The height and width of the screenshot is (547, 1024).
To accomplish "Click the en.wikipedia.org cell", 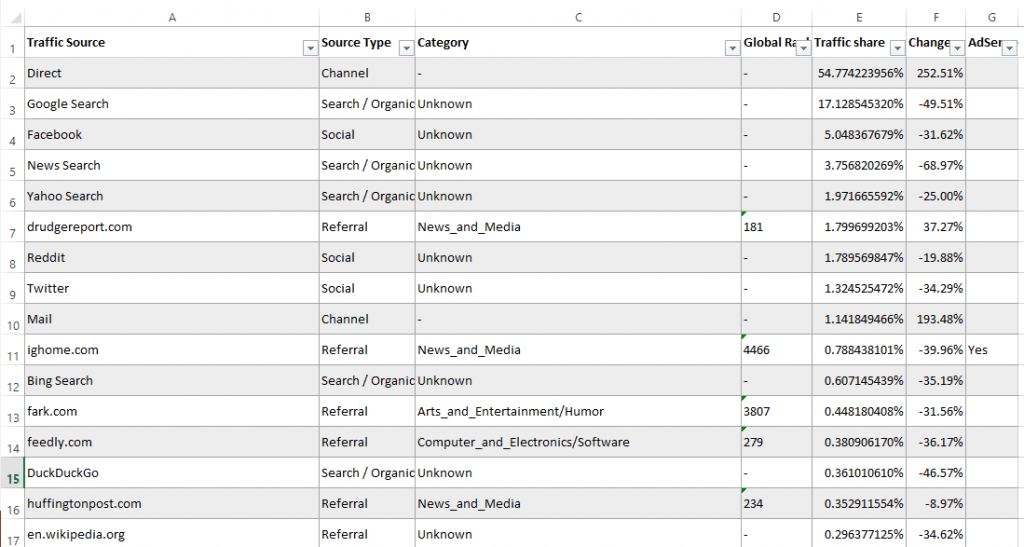I will tap(172, 534).
